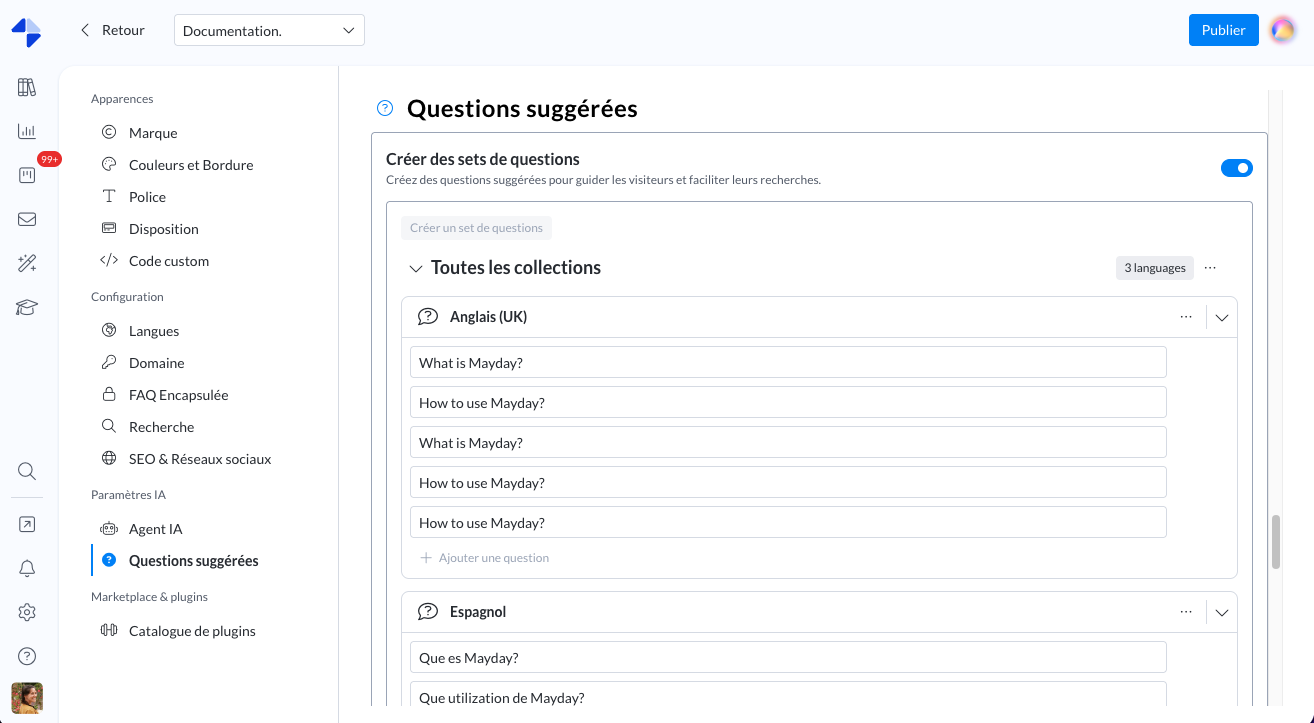Collapse the Toutes les collections group
This screenshot has height=723, width=1314.
416,269
